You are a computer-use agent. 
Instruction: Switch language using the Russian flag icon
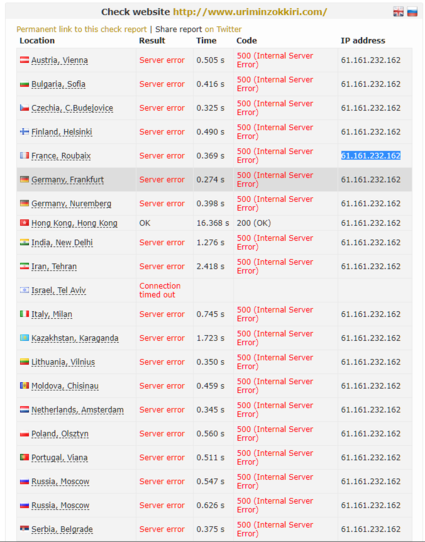coord(412,12)
